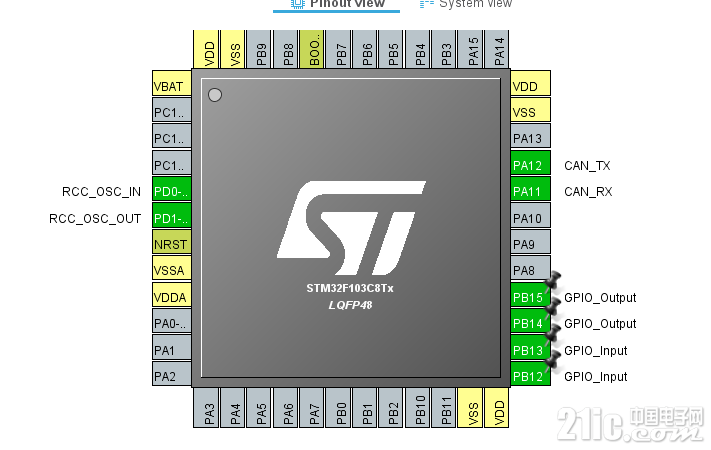
Task: Click the pushpin icon on PB12
Action: (x=553, y=361)
